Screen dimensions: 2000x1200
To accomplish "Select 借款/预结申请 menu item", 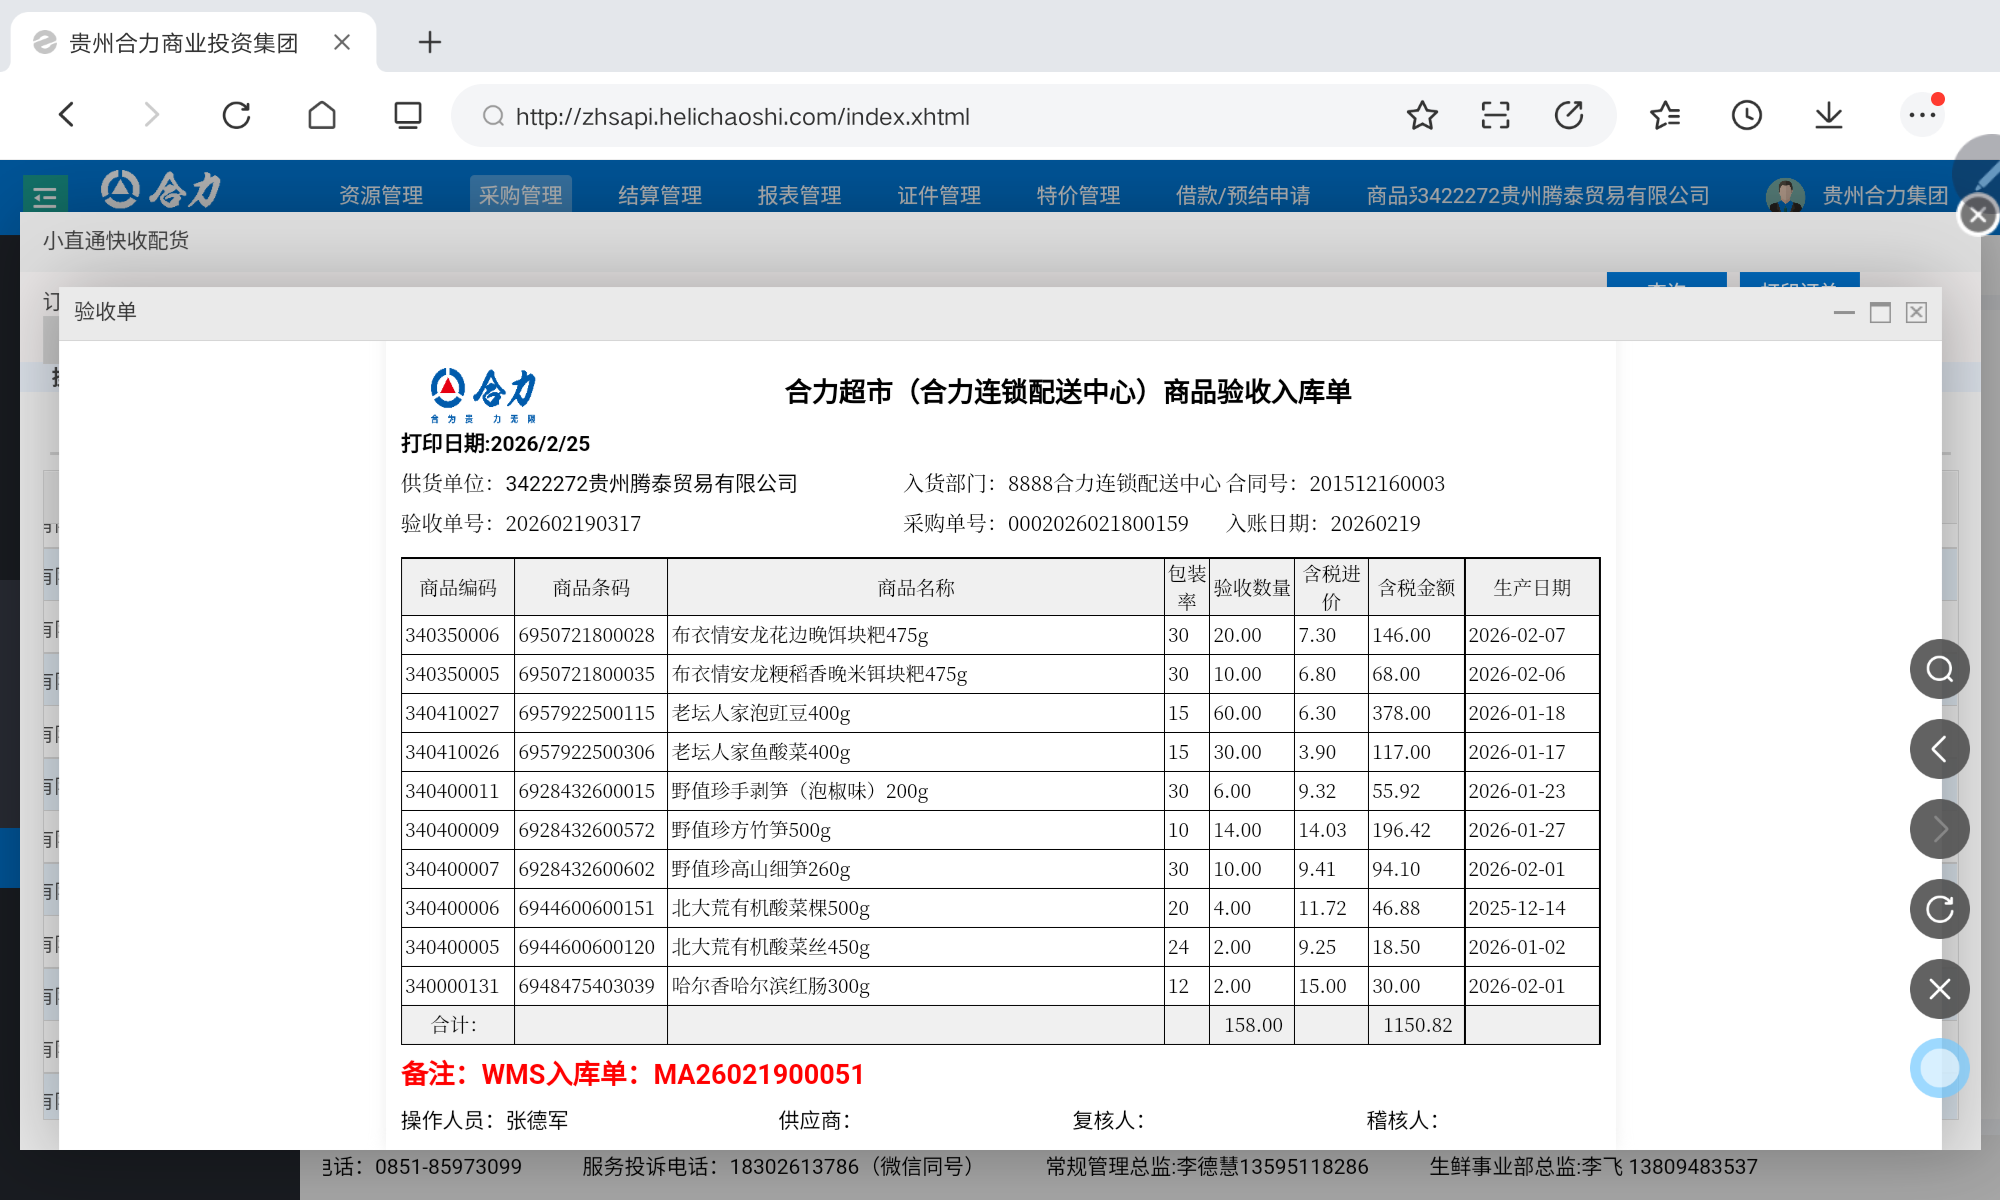I will point(1243,195).
